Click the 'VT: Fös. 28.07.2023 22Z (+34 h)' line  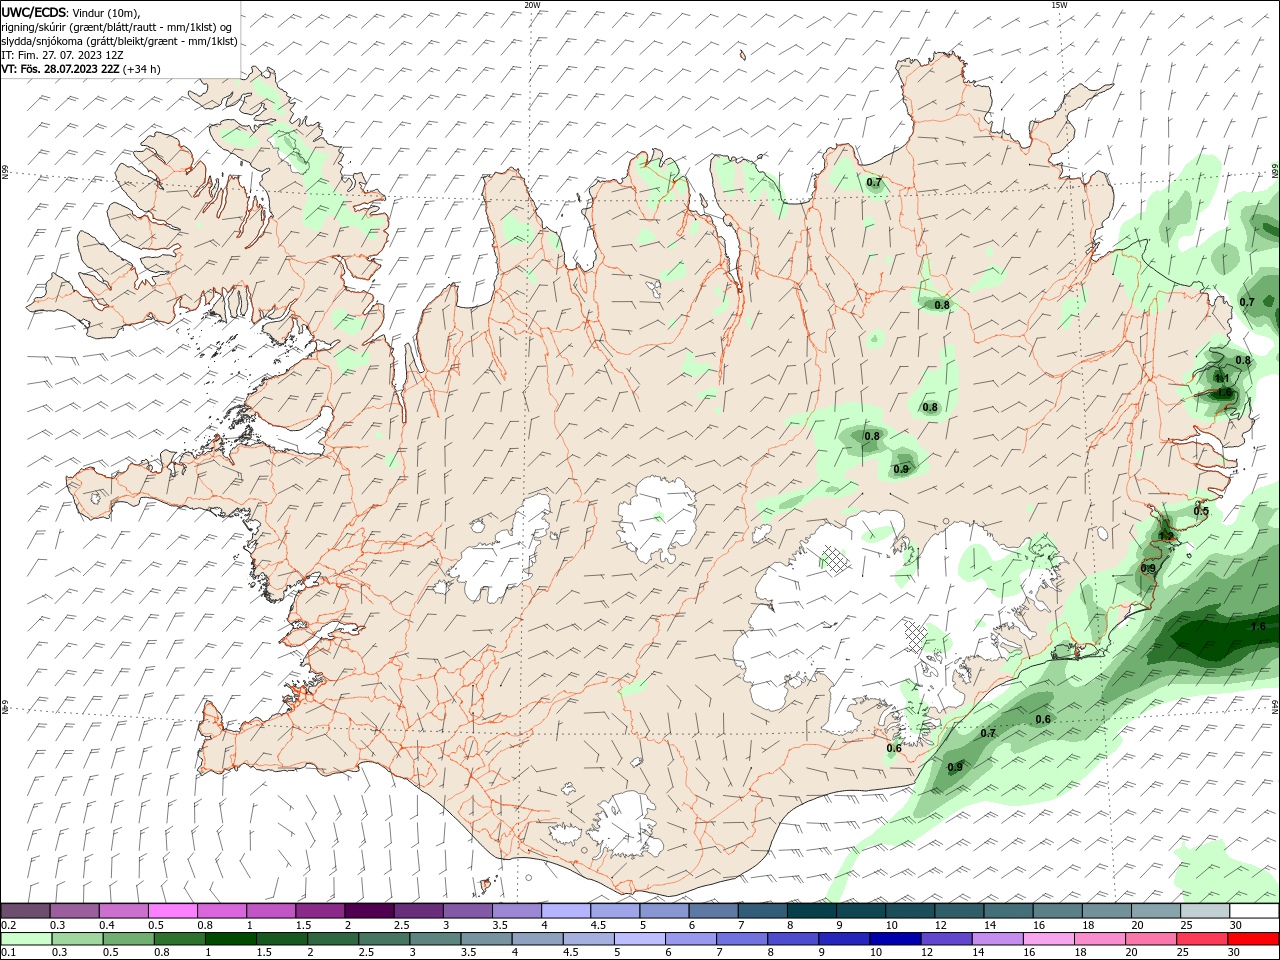[81, 69]
